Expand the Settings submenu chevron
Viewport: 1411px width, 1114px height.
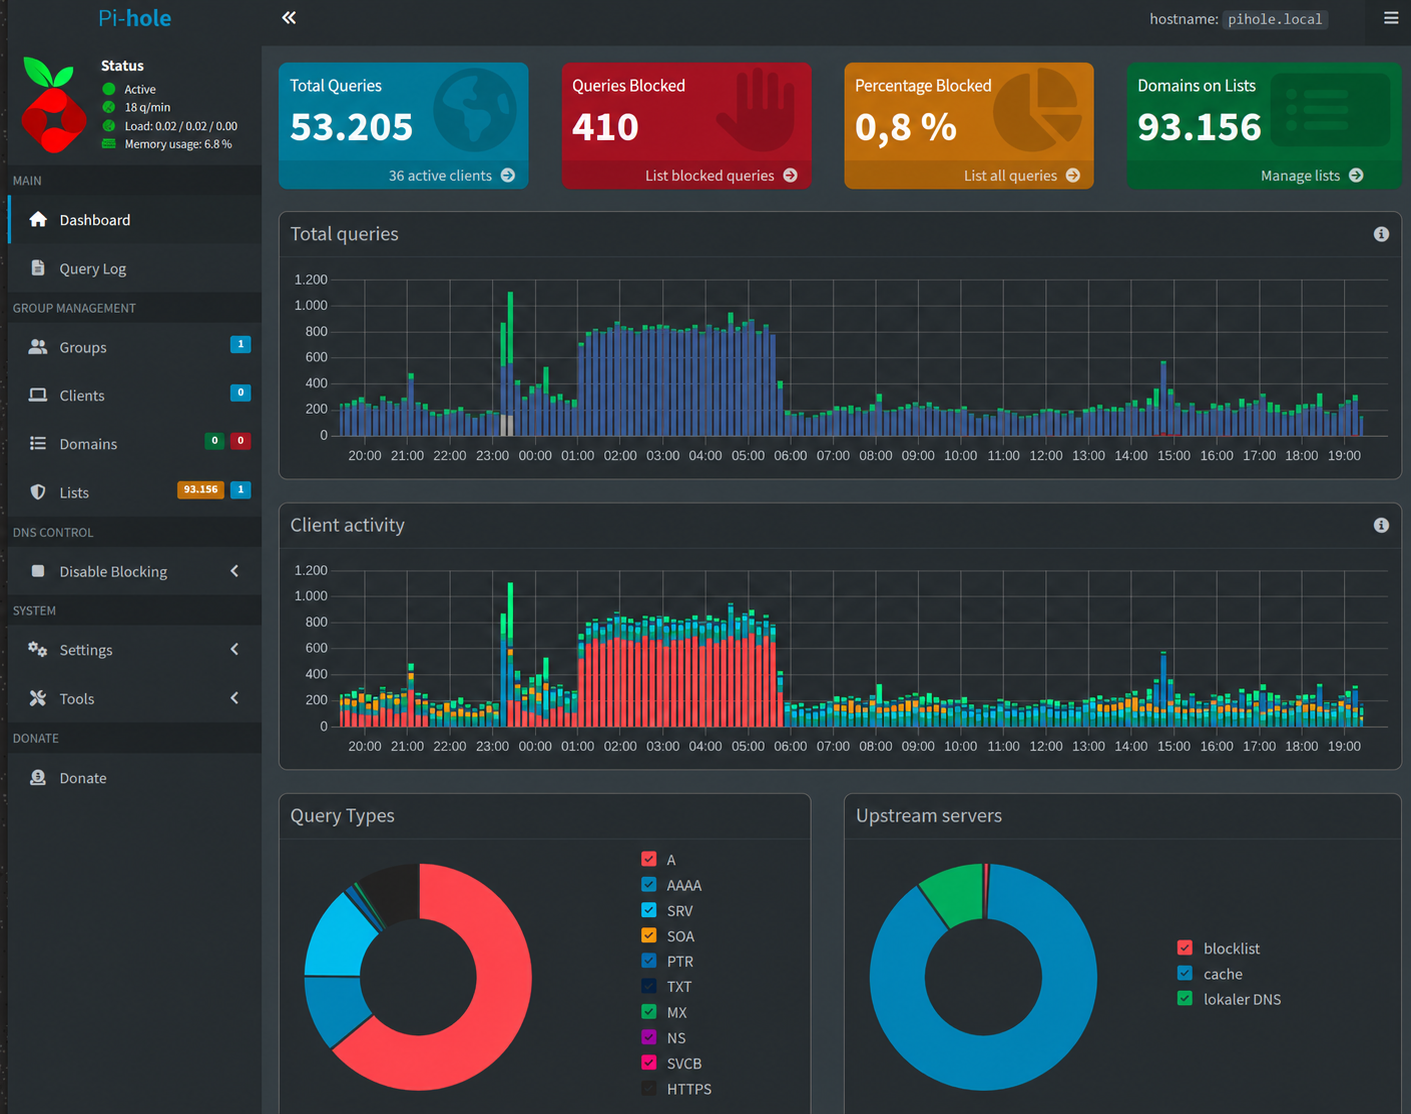235,649
